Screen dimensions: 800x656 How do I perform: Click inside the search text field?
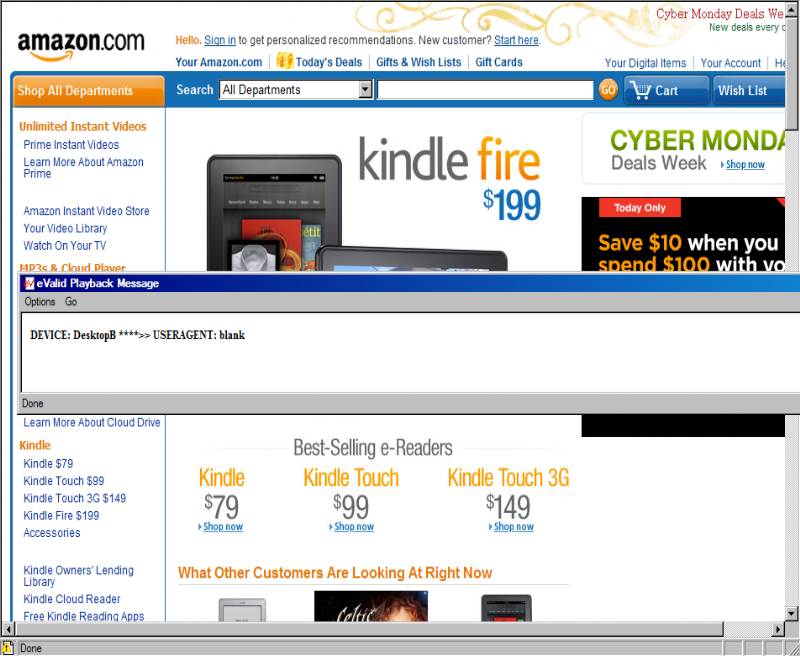485,90
